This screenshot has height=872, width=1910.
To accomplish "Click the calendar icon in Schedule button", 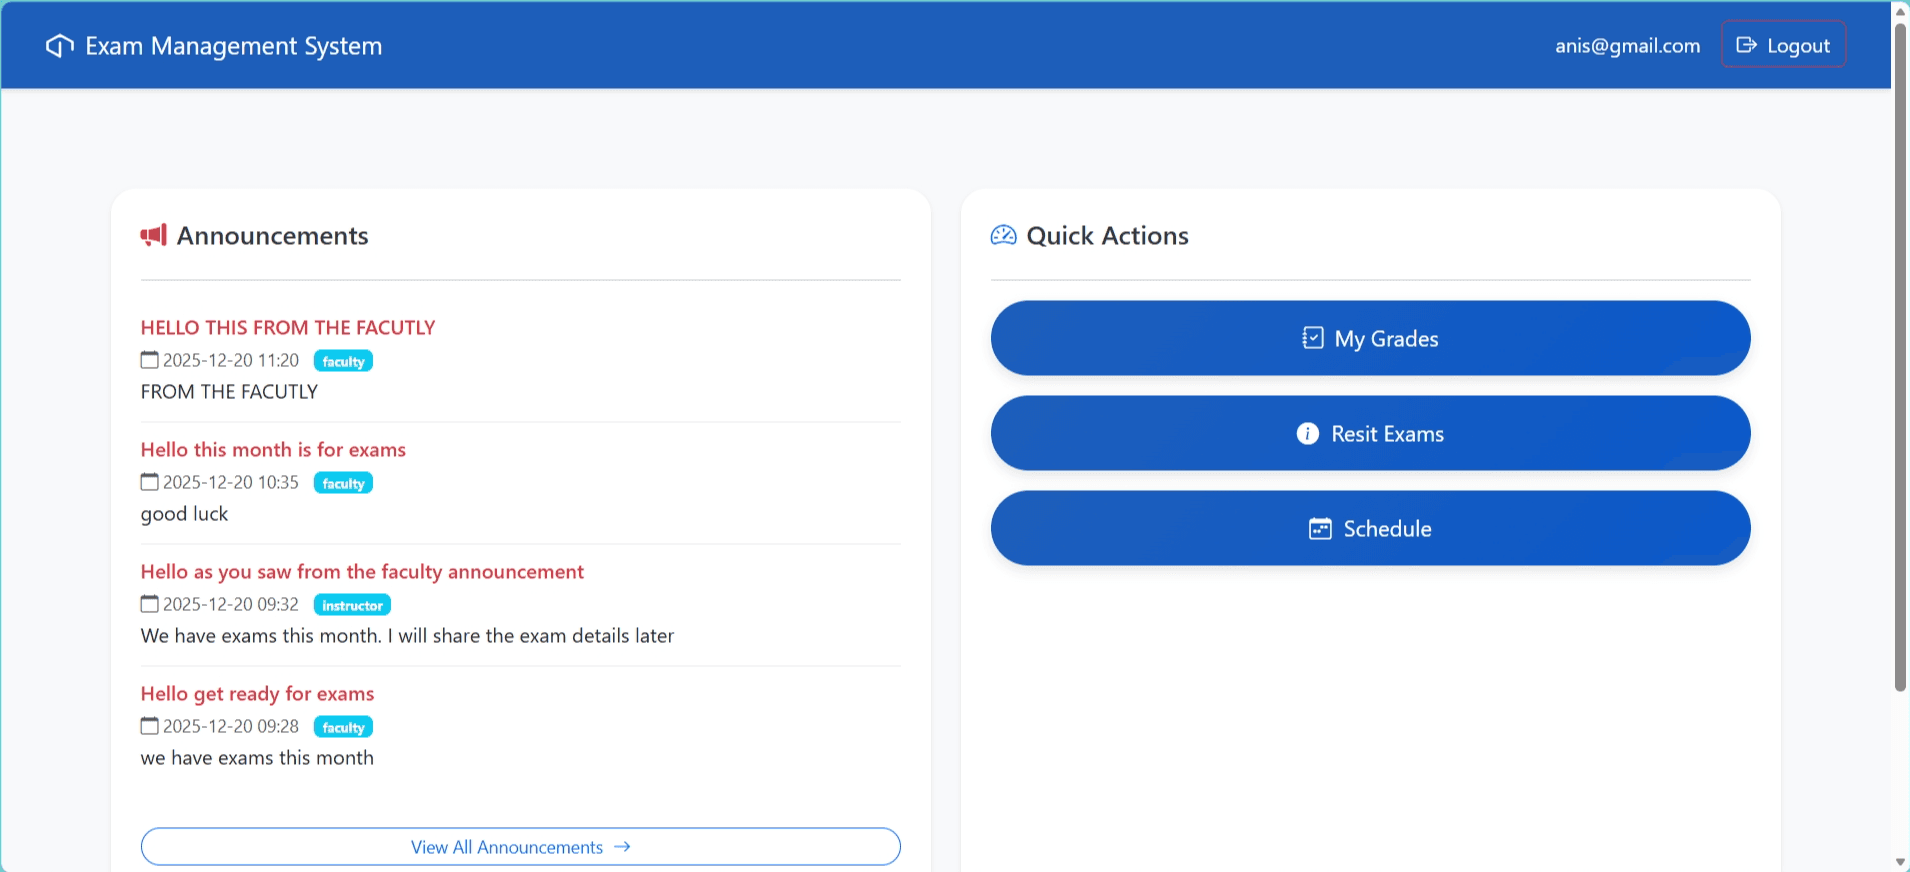I will click(1320, 528).
